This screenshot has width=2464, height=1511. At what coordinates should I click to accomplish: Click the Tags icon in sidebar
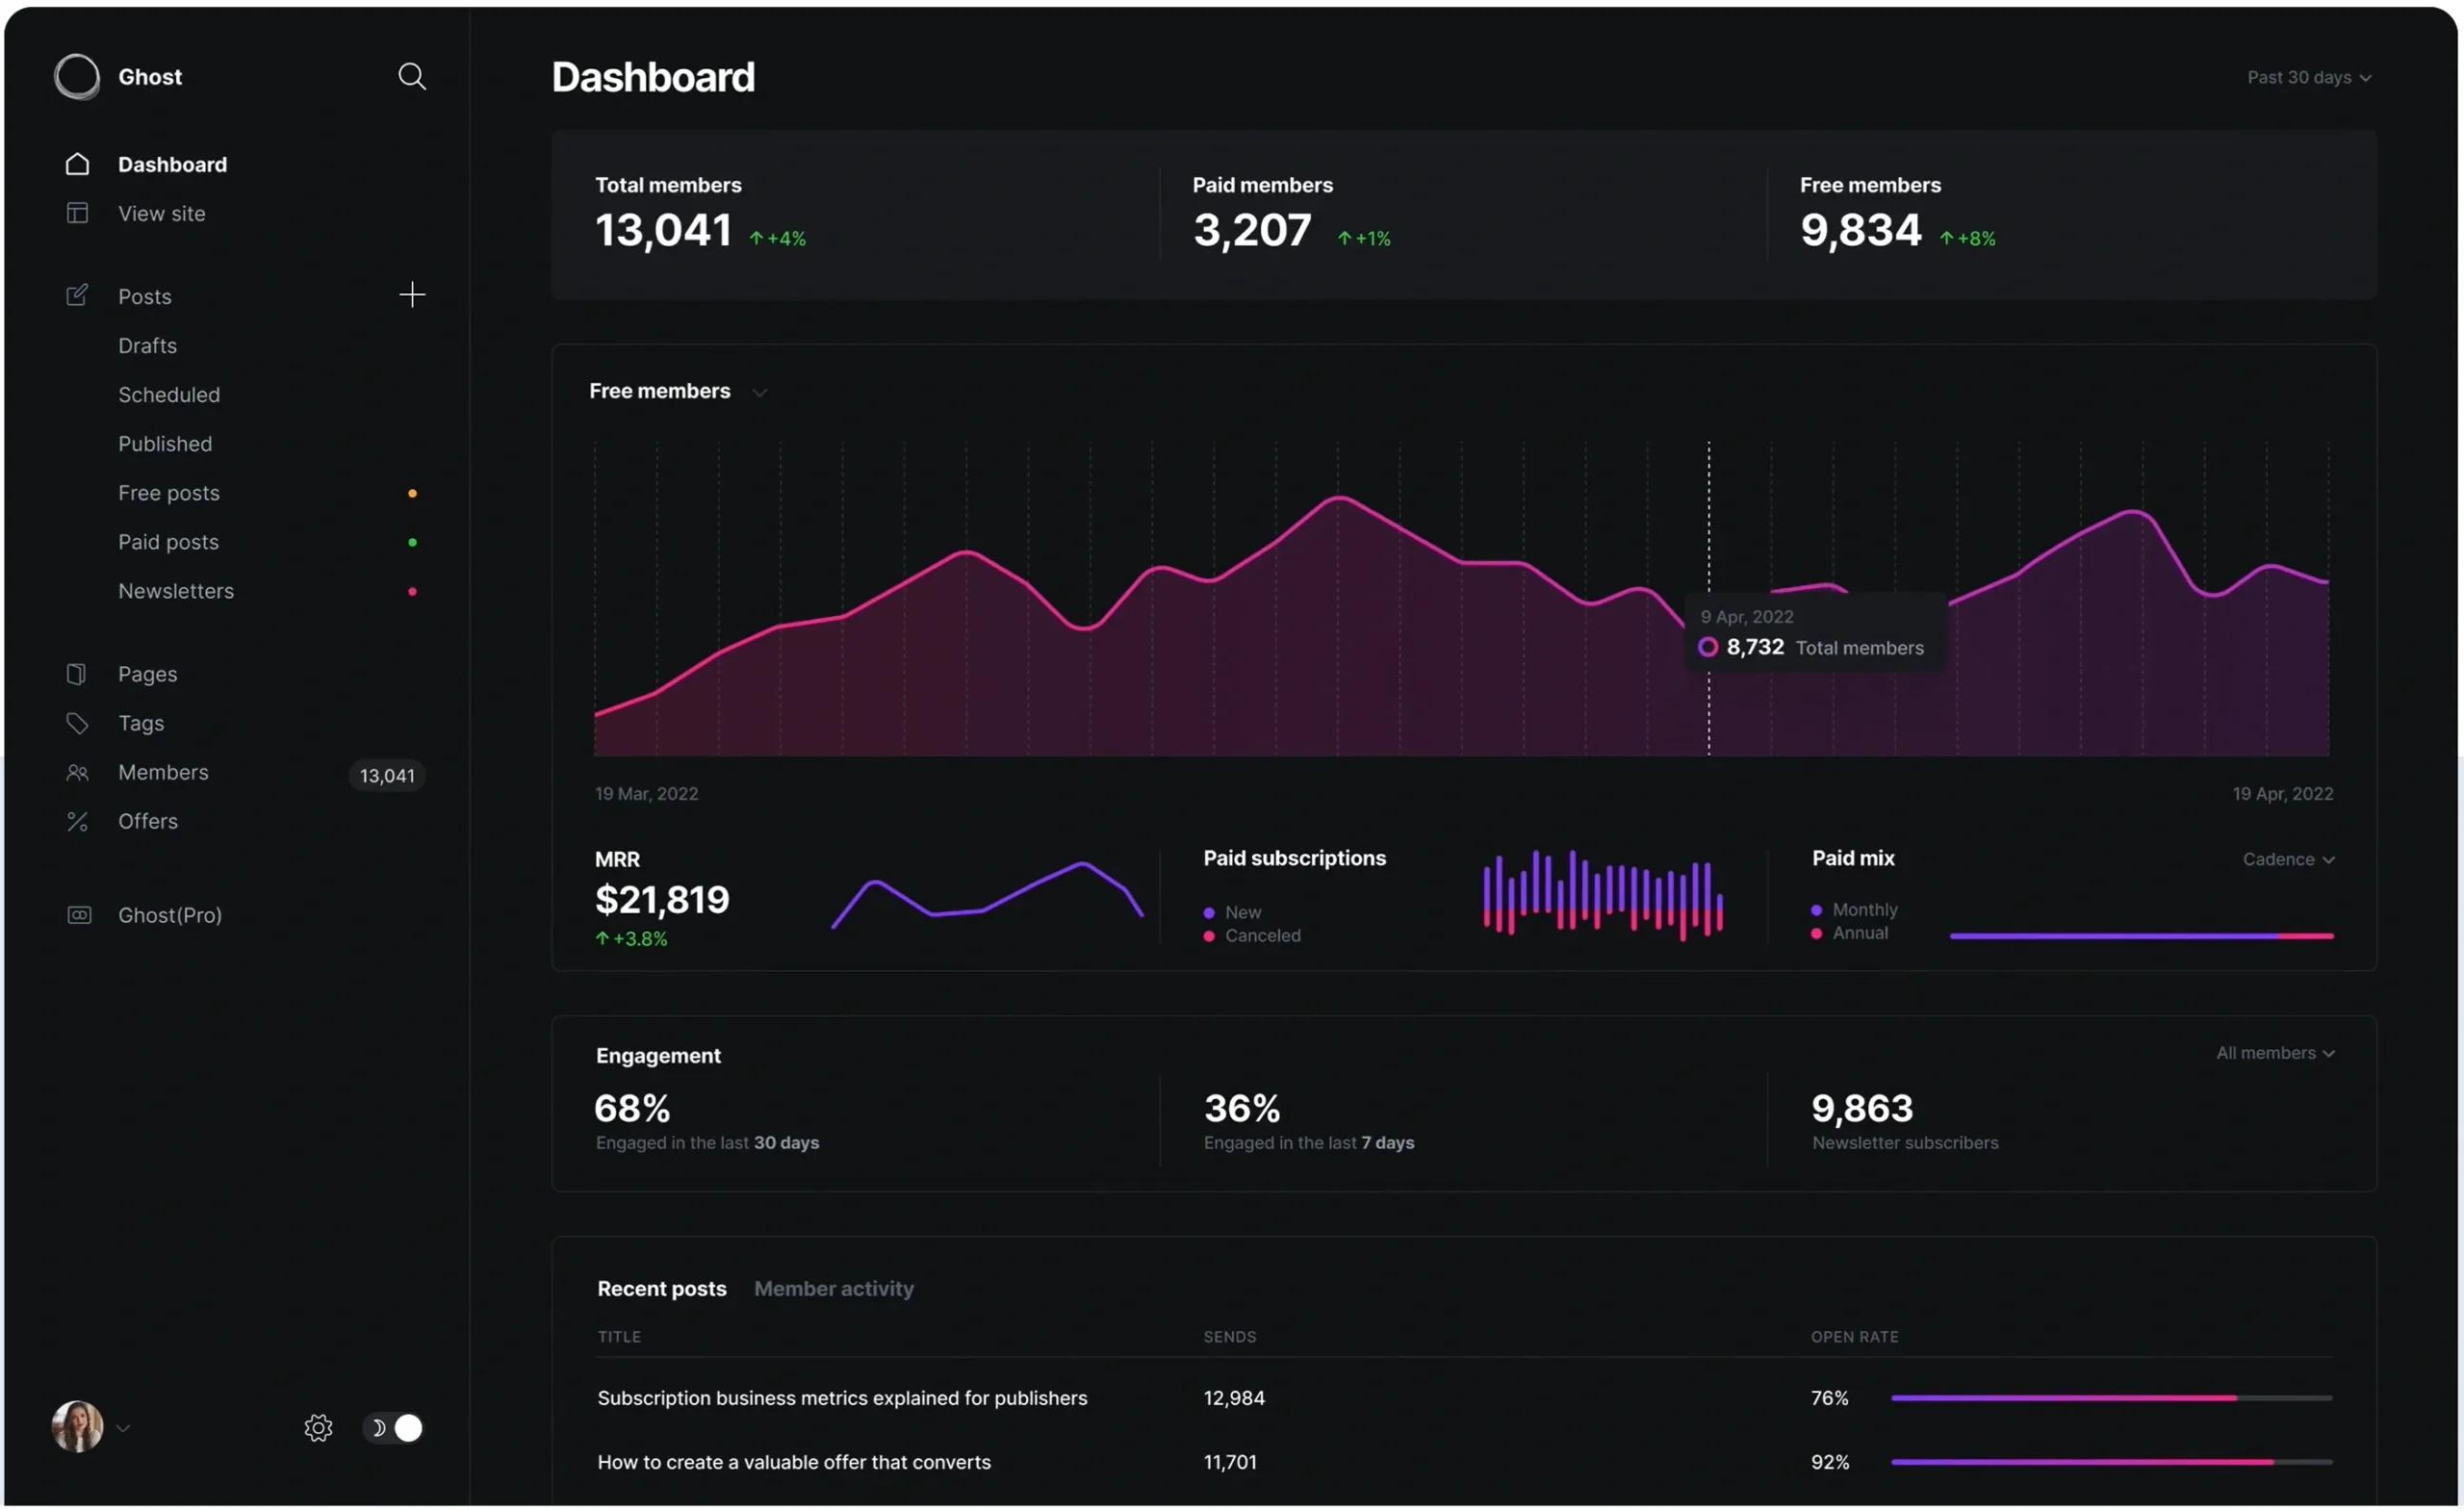[x=77, y=723]
